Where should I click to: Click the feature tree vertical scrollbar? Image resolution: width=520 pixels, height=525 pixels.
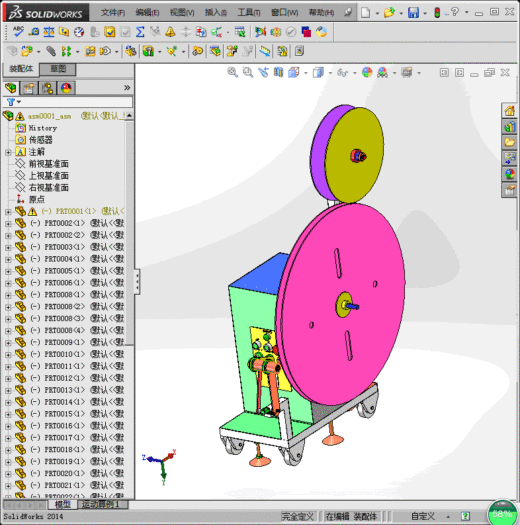coord(129,231)
